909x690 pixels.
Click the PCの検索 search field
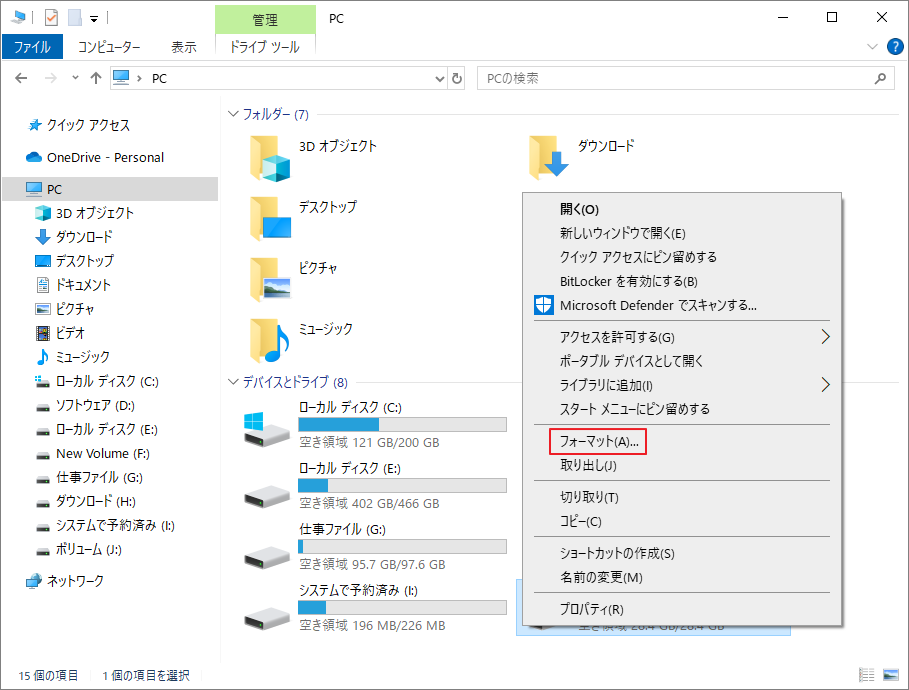tap(686, 78)
